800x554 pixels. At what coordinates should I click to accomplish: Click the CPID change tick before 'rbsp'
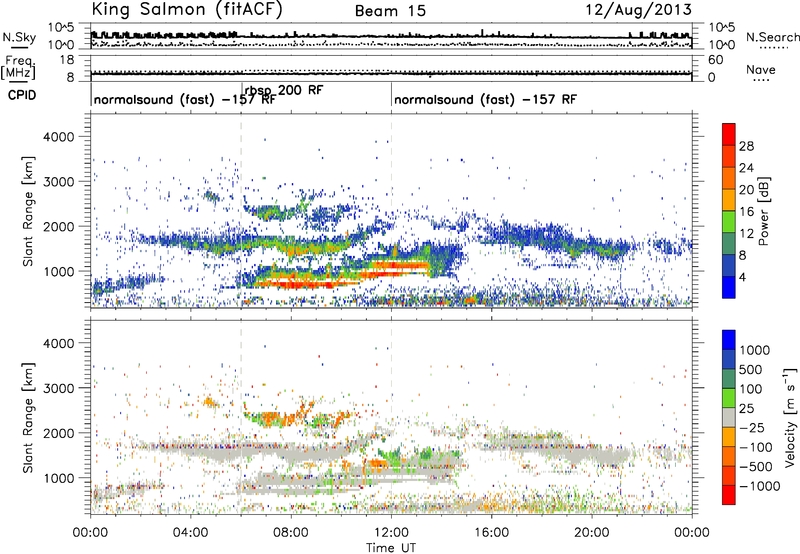tap(242, 93)
